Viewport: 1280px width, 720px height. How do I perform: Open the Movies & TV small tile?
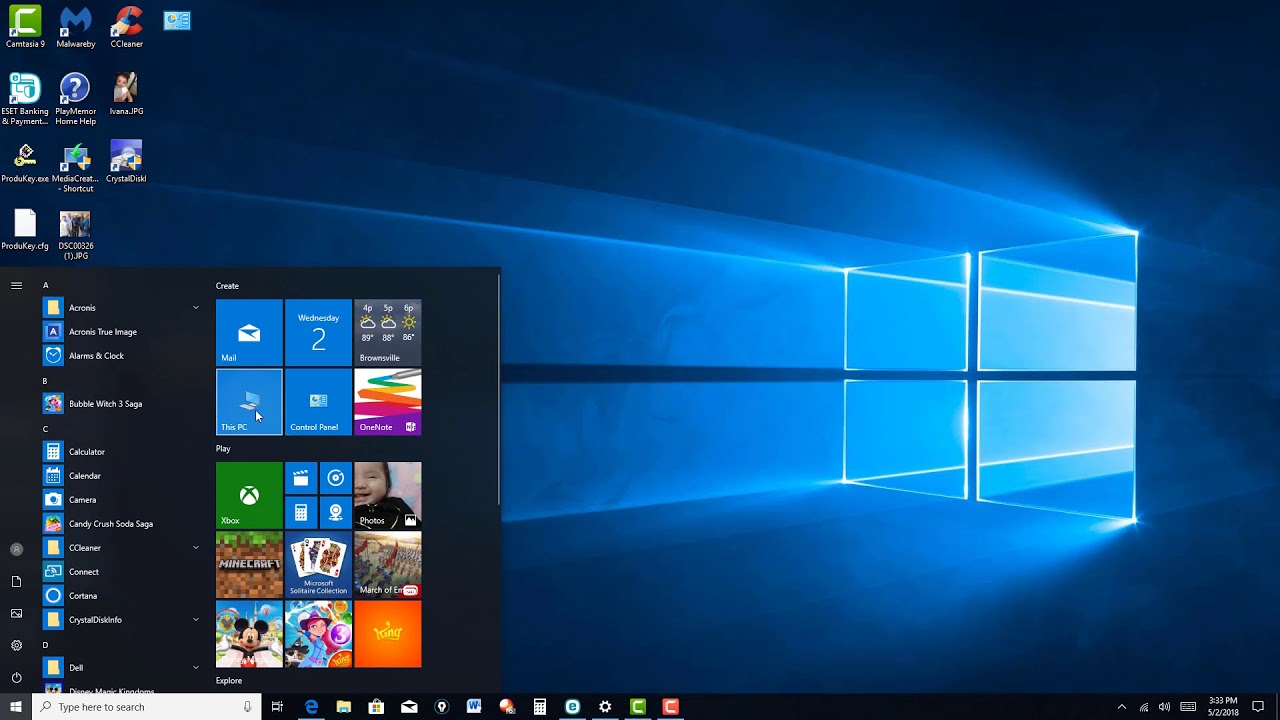click(x=301, y=478)
